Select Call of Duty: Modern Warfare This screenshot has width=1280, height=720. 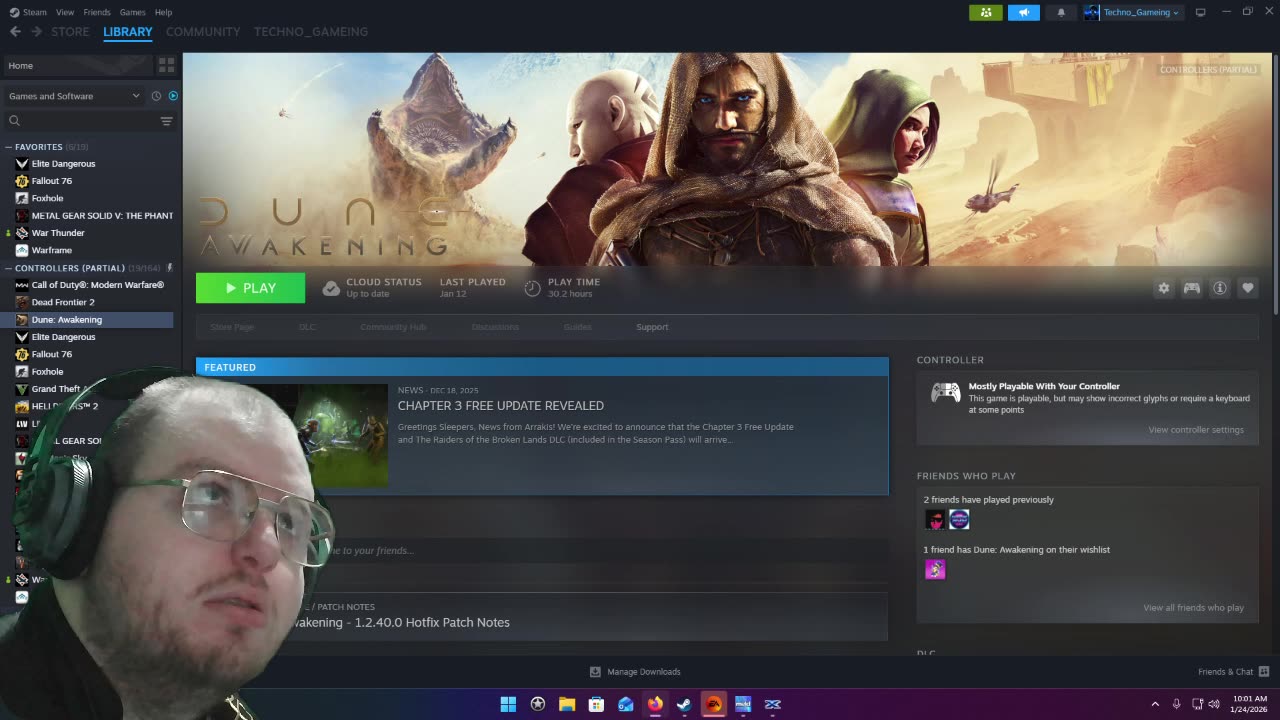coord(97,285)
